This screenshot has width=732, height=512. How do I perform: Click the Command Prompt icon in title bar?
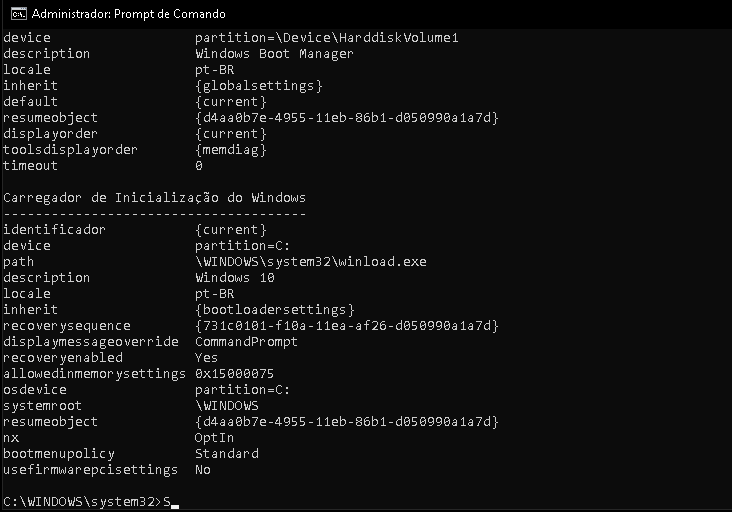[19, 14]
